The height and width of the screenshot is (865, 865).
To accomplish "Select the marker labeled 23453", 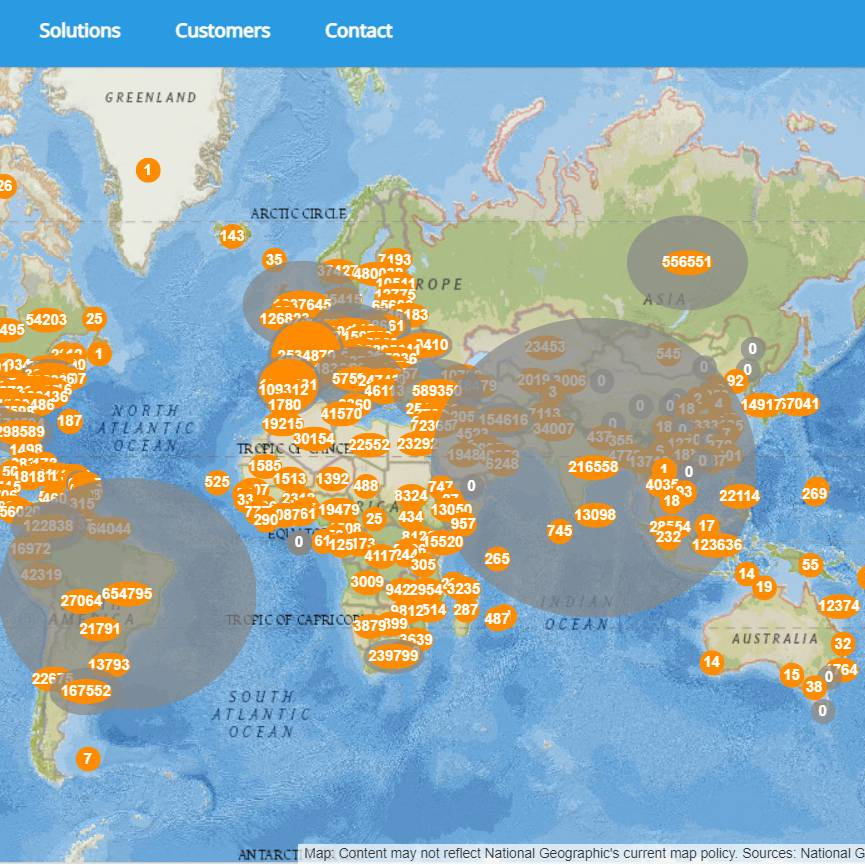I will pos(545,347).
